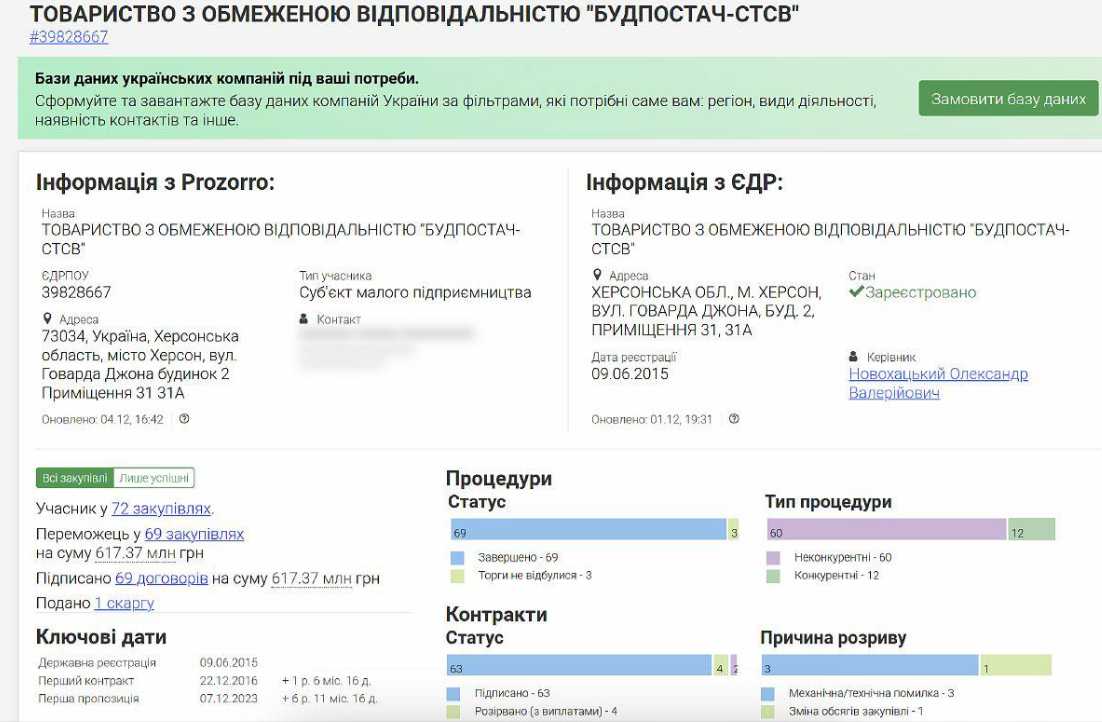Viewport: 1102px width, 722px height.
Task: Click the blue contracts bar segment showing 63
Action: point(579,665)
